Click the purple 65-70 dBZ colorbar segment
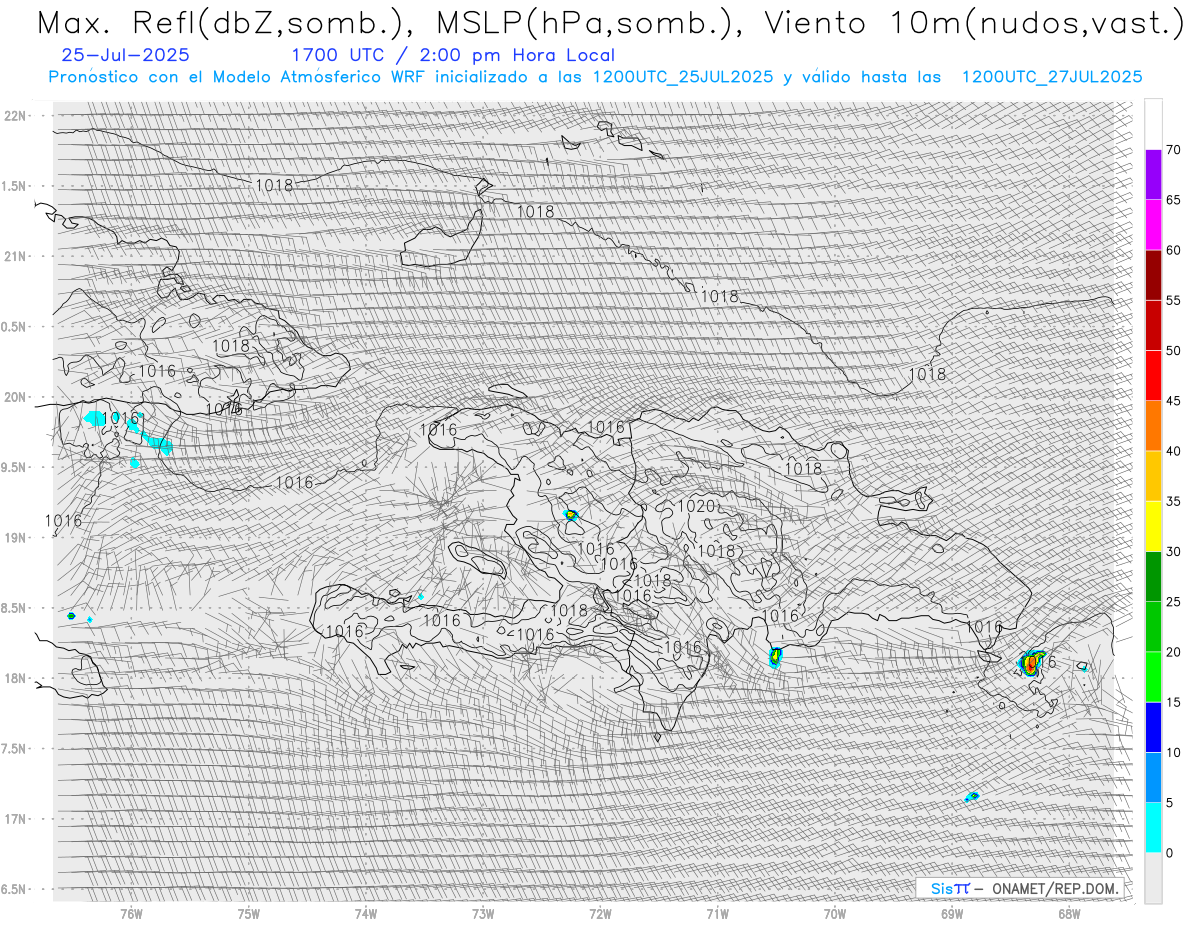 click(1153, 175)
